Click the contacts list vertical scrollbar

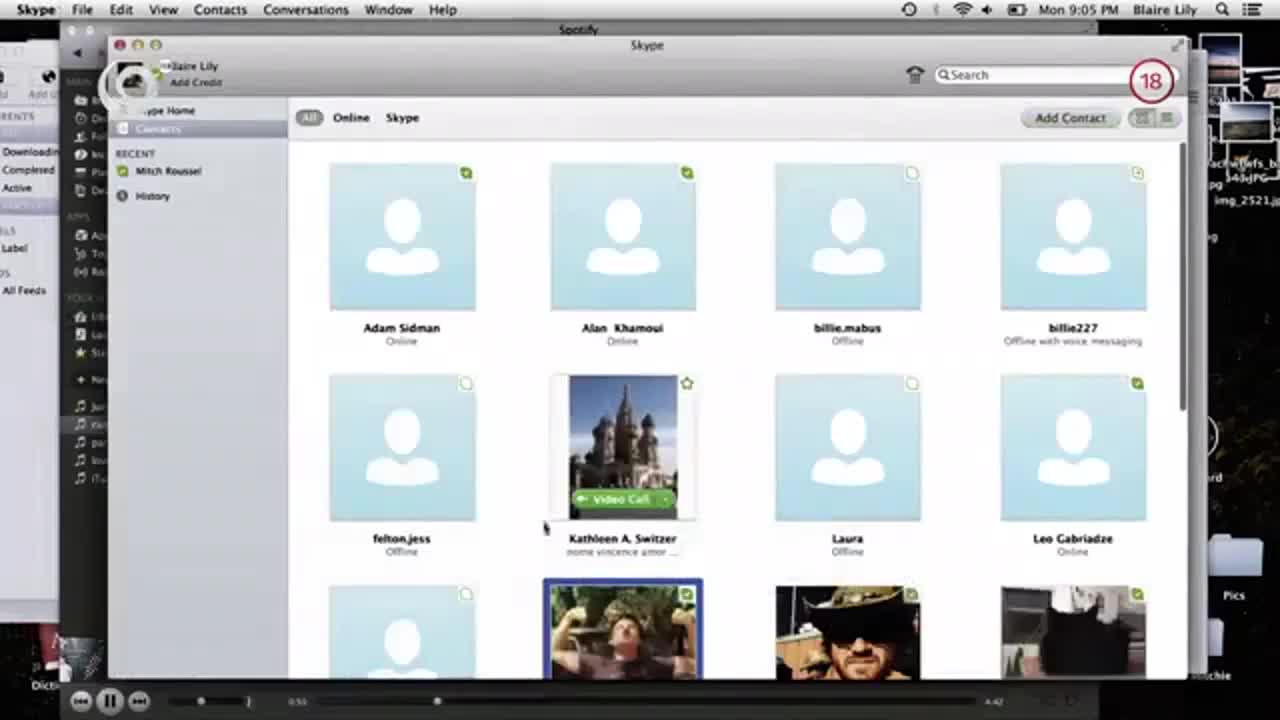(1182, 275)
